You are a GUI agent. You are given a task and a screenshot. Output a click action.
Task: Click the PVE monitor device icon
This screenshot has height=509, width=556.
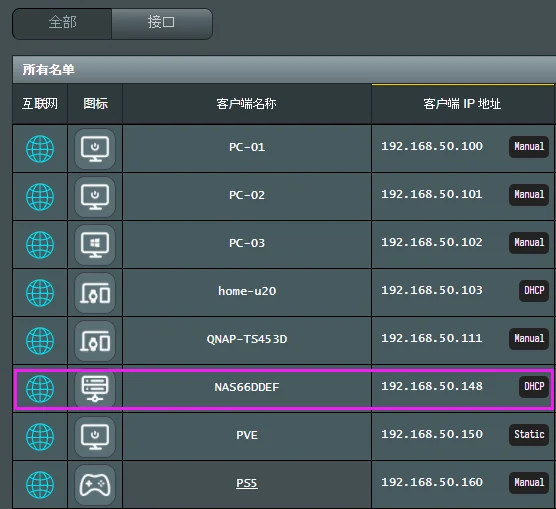click(x=95, y=437)
